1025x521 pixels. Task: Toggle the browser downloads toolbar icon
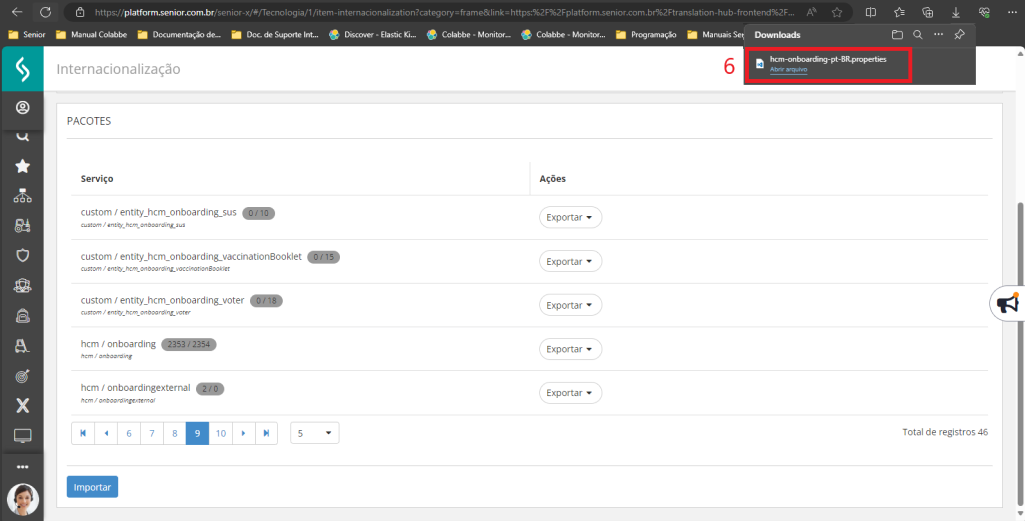tap(956, 12)
